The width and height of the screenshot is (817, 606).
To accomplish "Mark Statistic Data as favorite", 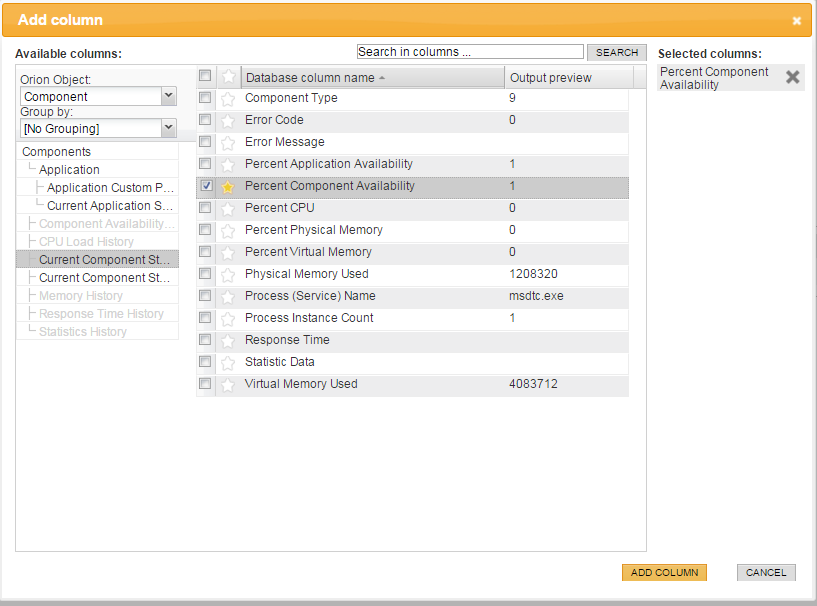I will click(228, 363).
